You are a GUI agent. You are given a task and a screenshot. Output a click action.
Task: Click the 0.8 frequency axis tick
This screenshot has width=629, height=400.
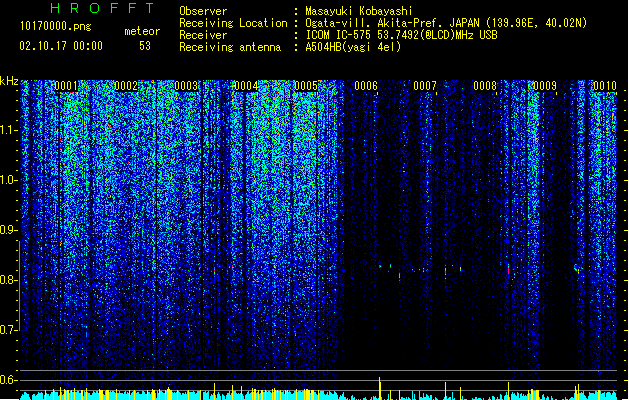tap(9, 280)
